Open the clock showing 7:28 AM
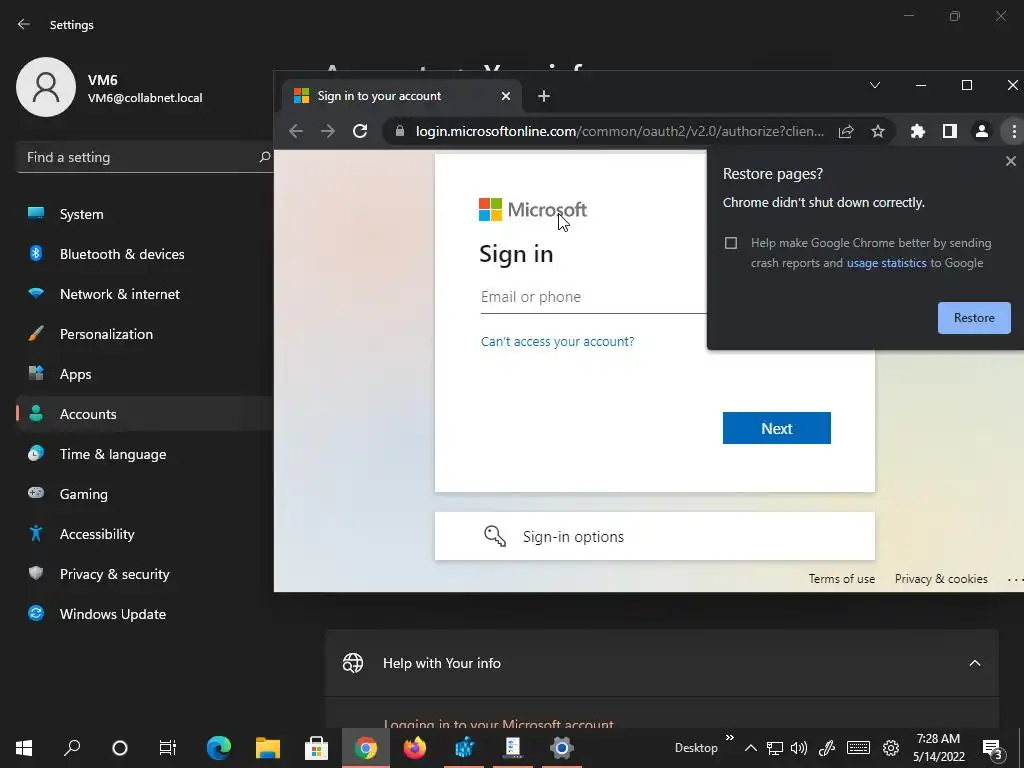 (938, 748)
